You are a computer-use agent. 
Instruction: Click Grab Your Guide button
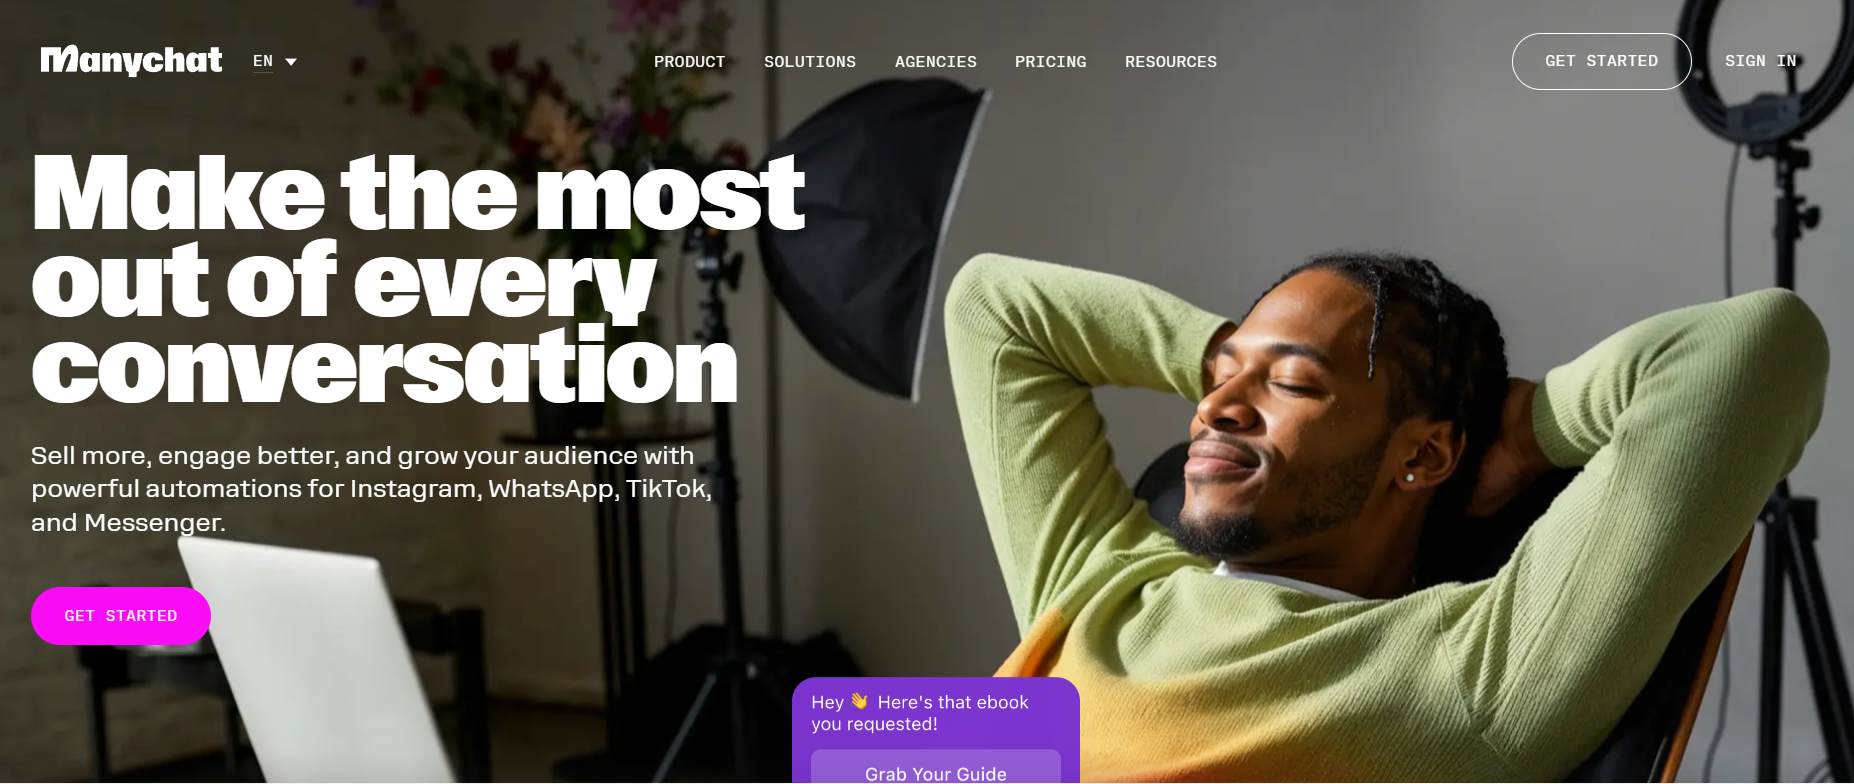click(x=935, y=768)
